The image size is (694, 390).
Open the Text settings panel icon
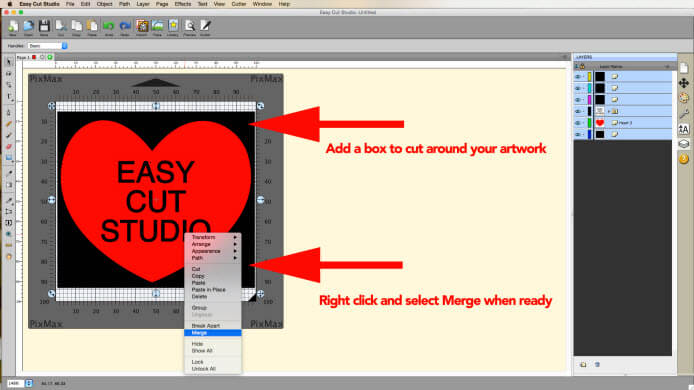(684, 129)
